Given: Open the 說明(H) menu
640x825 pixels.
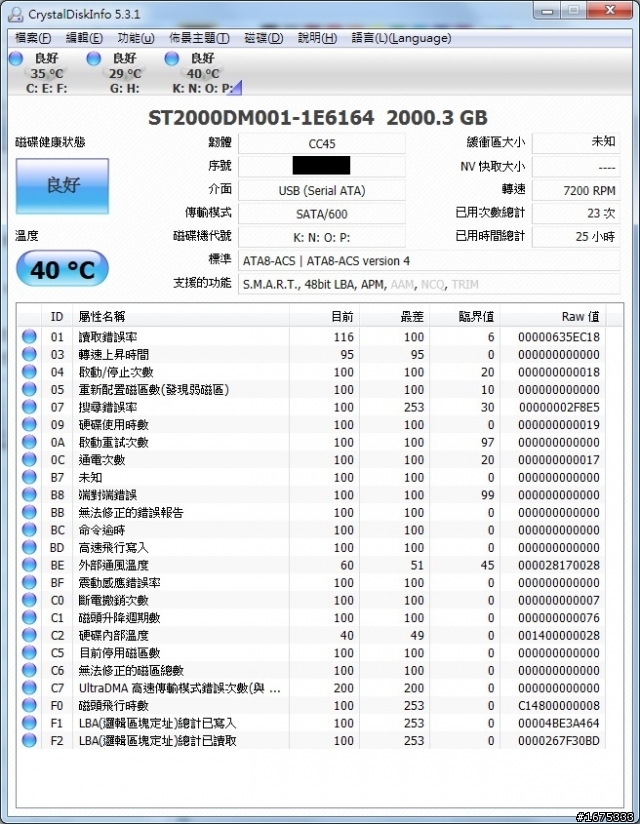Looking at the screenshot, I should pos(317,38).
